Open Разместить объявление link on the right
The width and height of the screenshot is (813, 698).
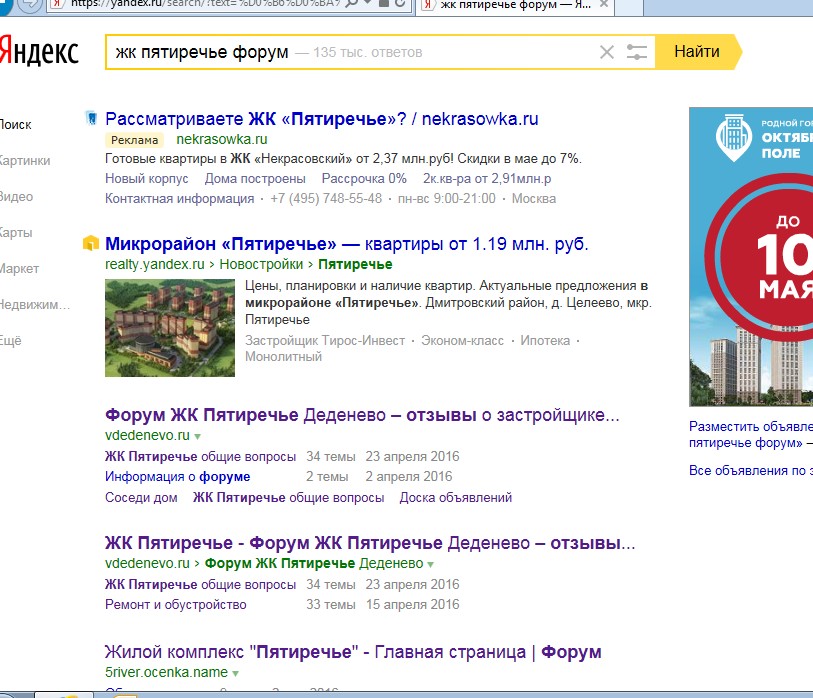pos(751,435)
